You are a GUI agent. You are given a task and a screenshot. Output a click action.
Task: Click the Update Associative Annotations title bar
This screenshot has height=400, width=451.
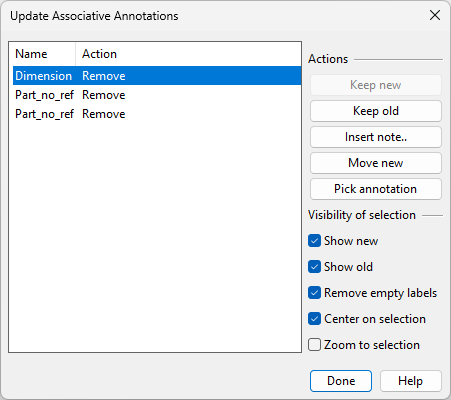(213, 16)
